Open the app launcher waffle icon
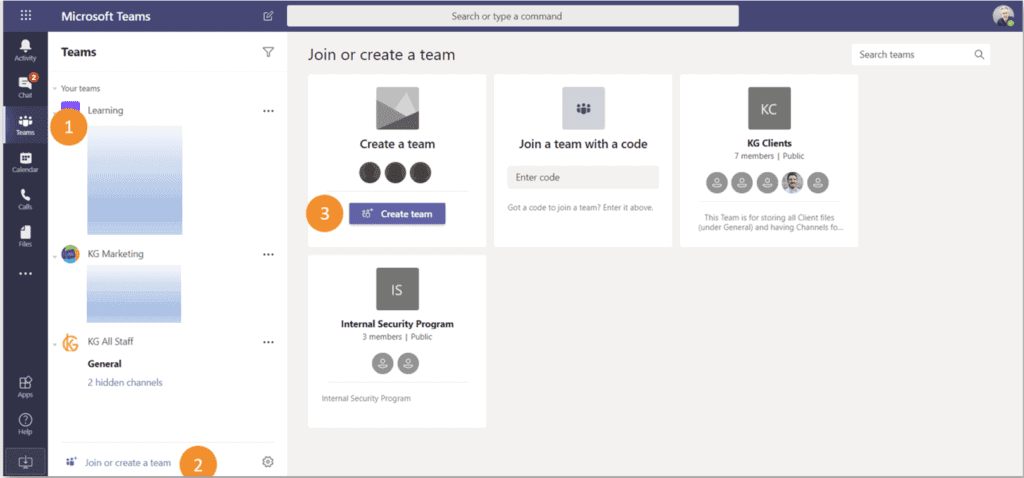Screen dimensions: 1024x478 coord(26,16)
